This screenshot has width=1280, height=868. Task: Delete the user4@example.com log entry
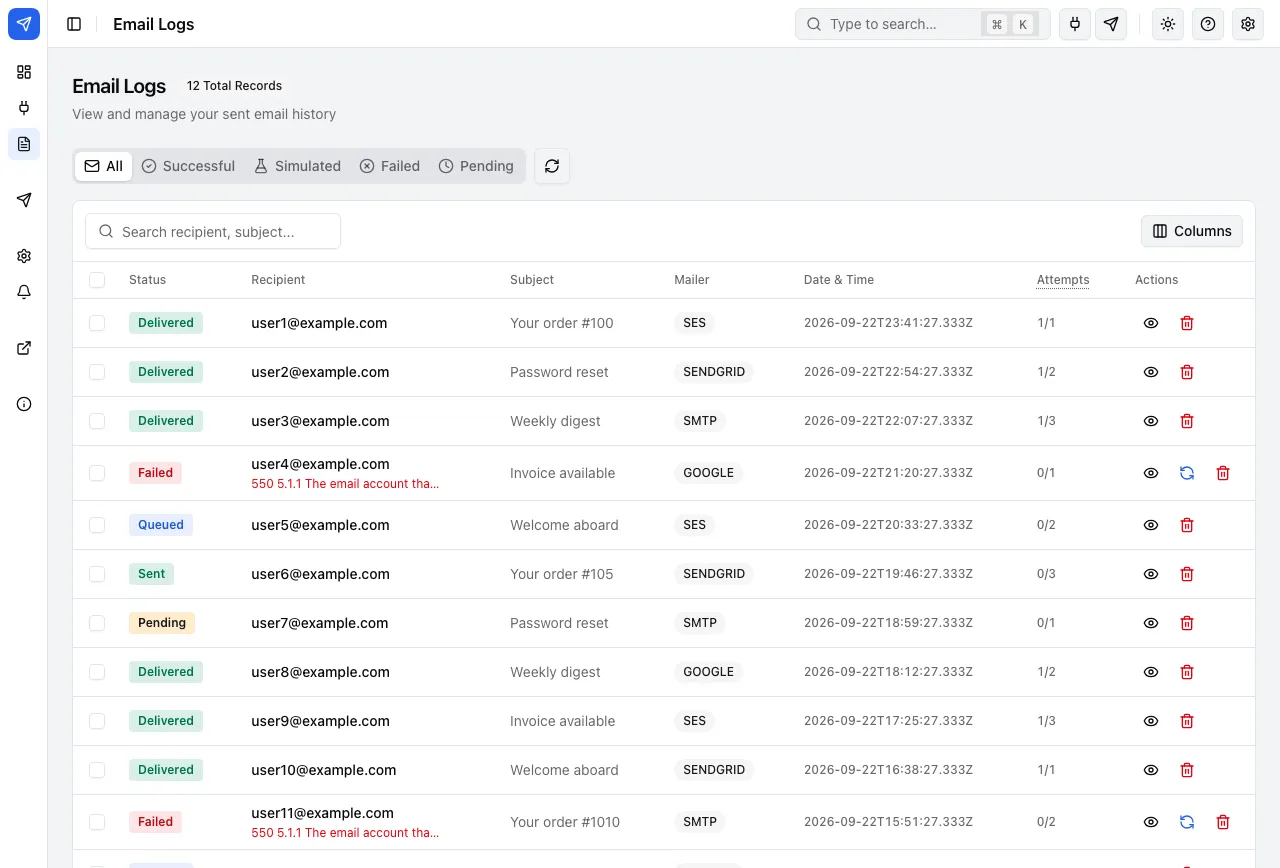click(x=1223, y=473)
